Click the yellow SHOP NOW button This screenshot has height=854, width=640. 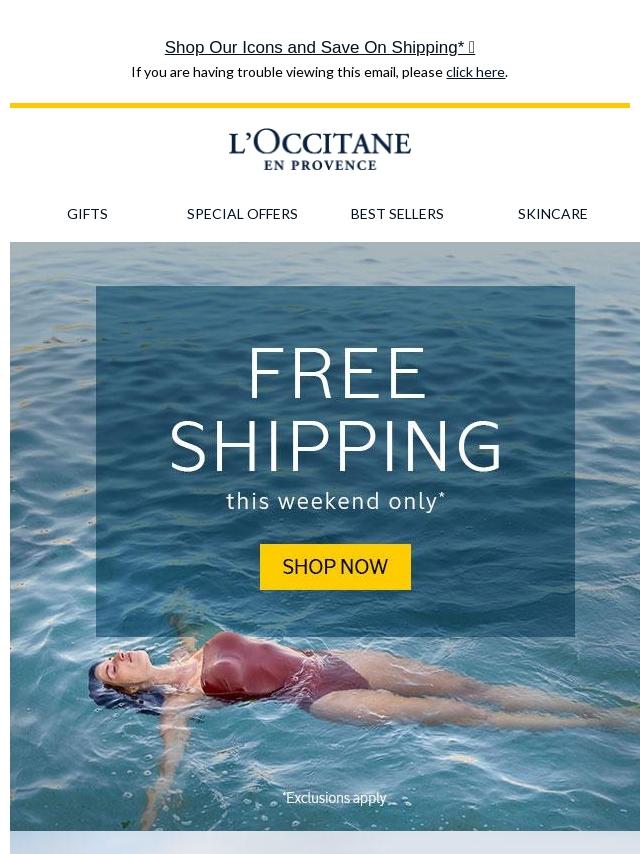click(x=336, y=567)
